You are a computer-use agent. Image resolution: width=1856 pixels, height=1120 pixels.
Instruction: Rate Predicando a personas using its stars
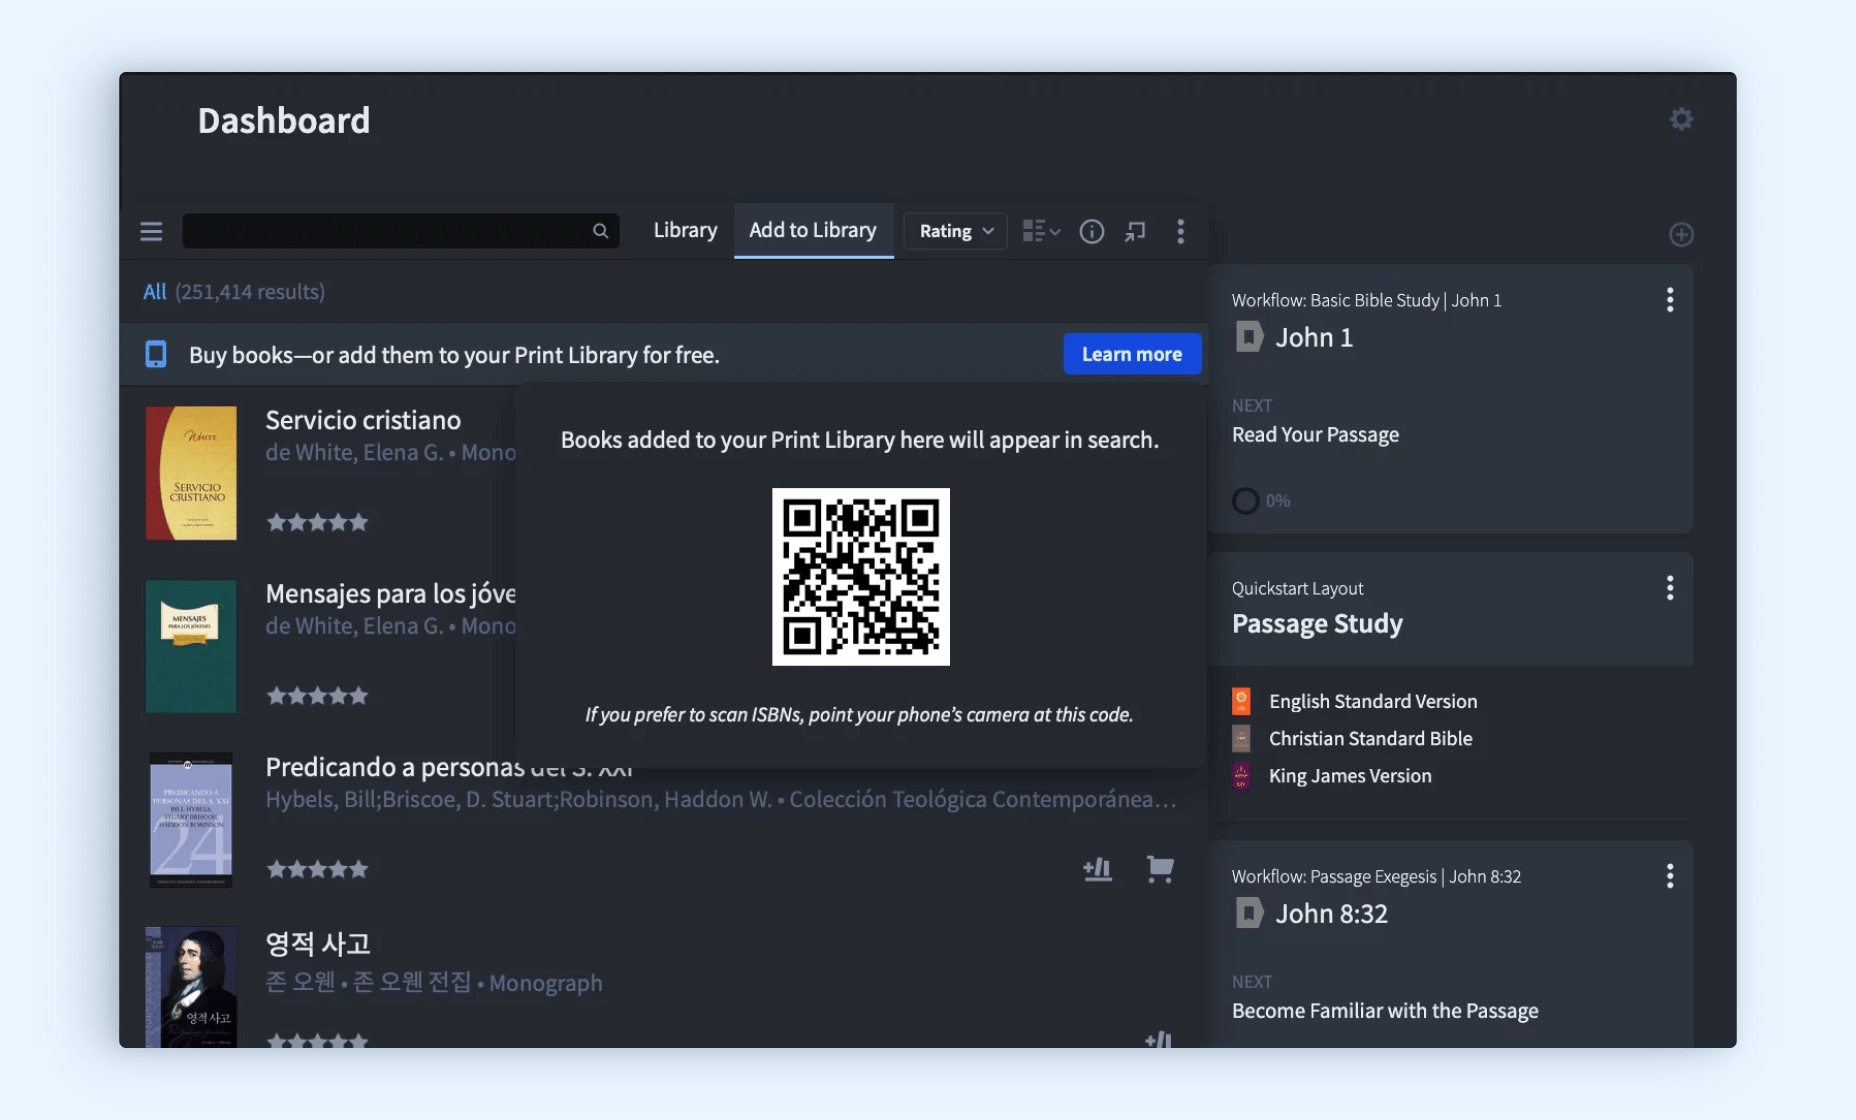[317, 869]
